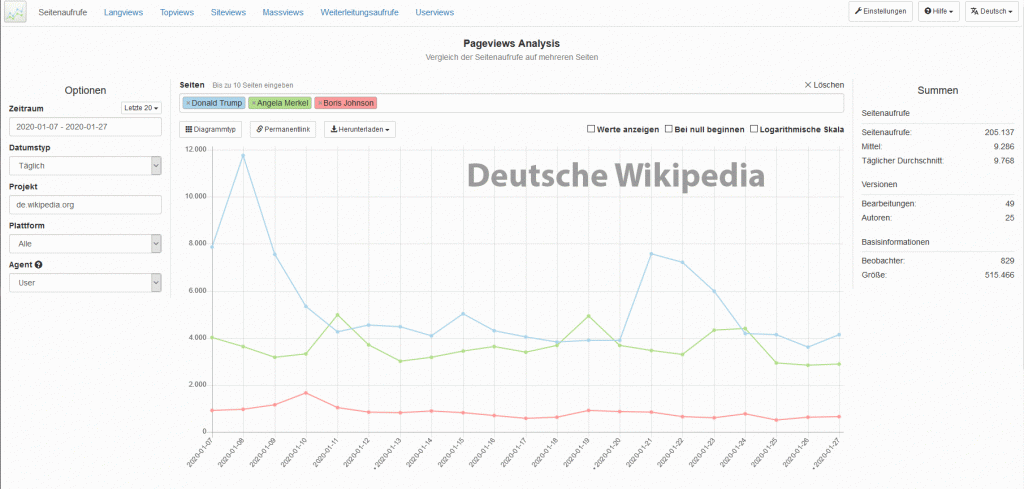Open Einstellungen settings wrench button
Screen dimensions: 1024x489
(x=880, y=12)
